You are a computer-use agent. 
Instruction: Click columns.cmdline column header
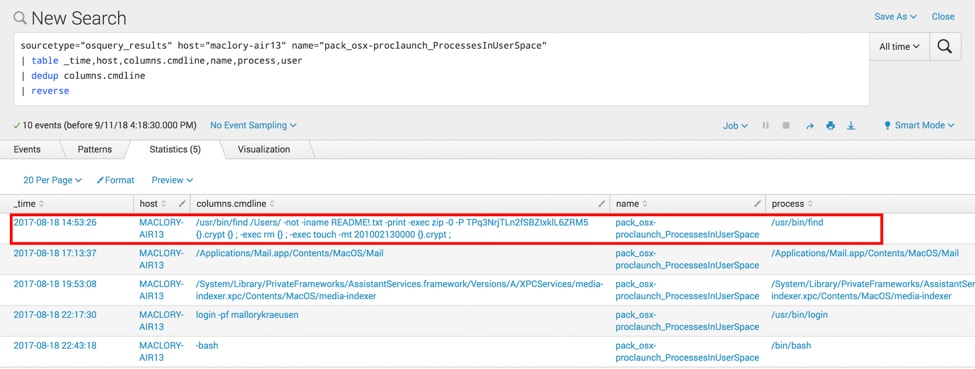(236, 203)
